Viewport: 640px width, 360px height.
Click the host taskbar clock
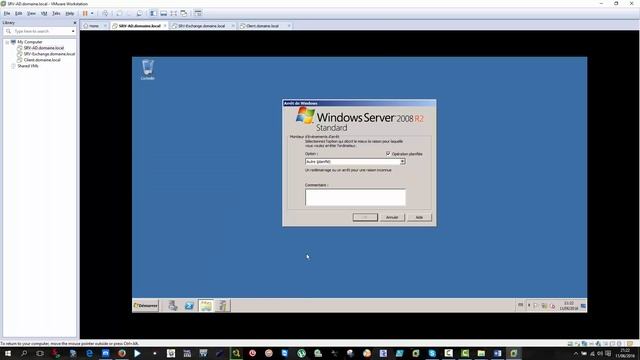625,353
